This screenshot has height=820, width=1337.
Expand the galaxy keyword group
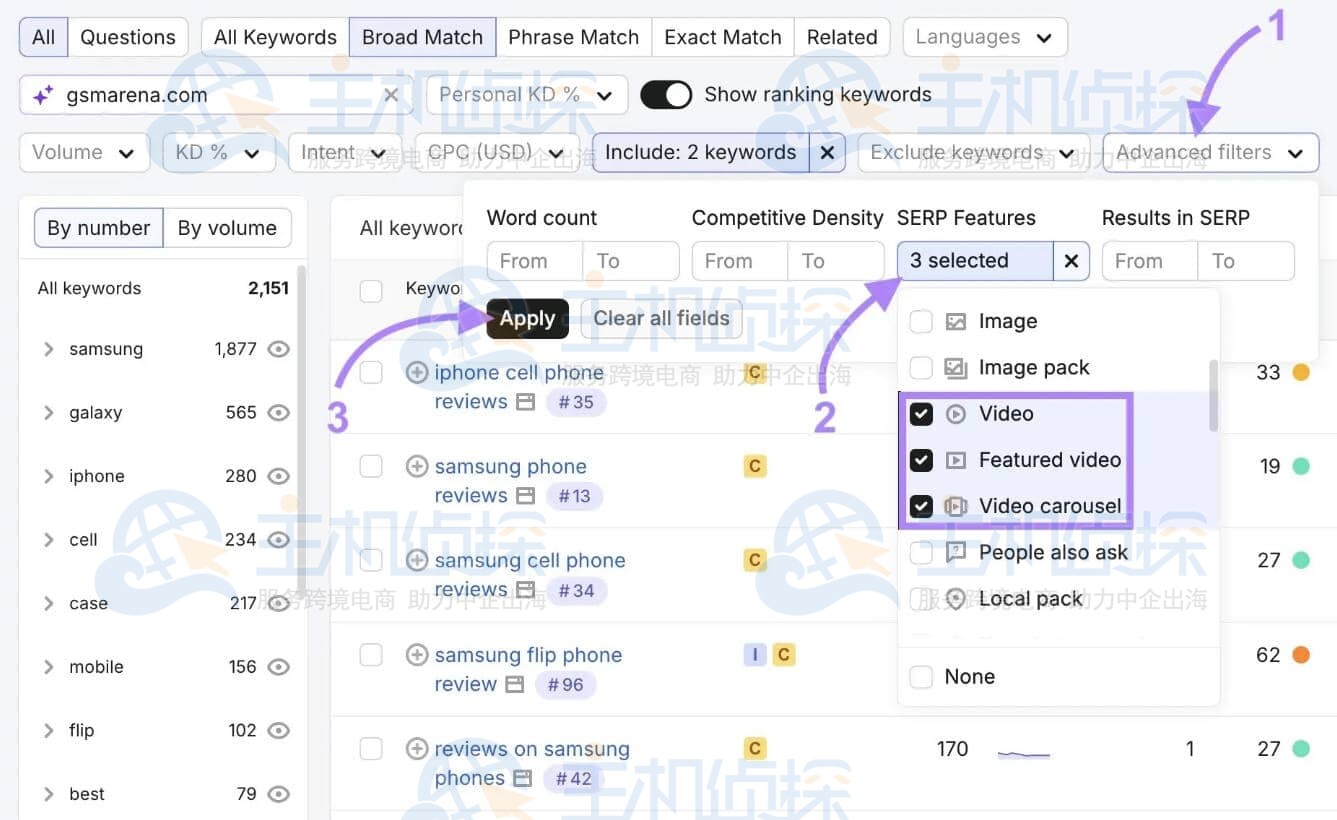coord(48,413)
